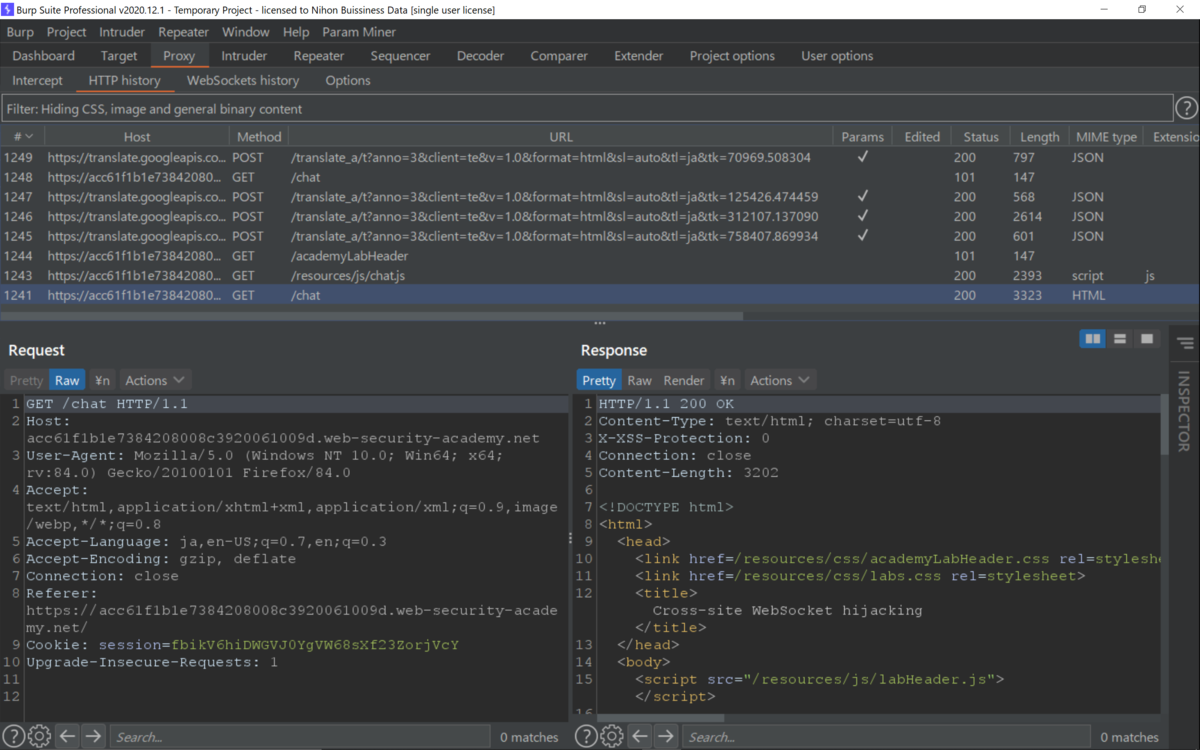Open the Request Actions dropdown

pyautogui.click(x=155, y=380)
